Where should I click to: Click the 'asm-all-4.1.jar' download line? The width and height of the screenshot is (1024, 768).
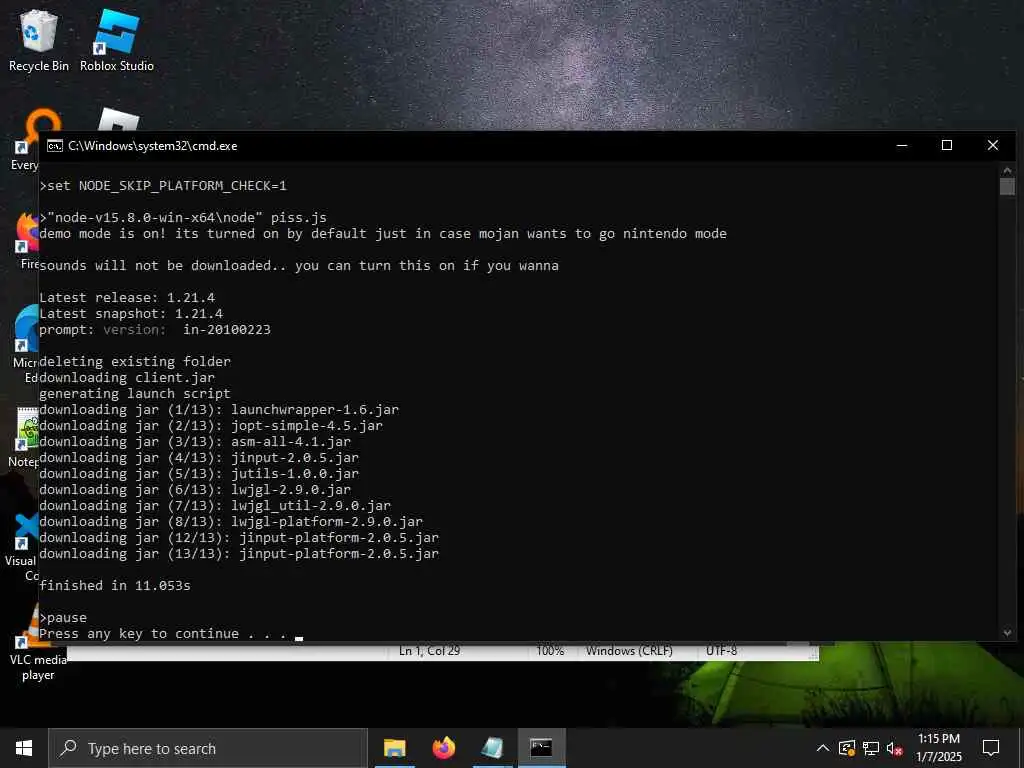pyautogui.click(x=195, y=441)
